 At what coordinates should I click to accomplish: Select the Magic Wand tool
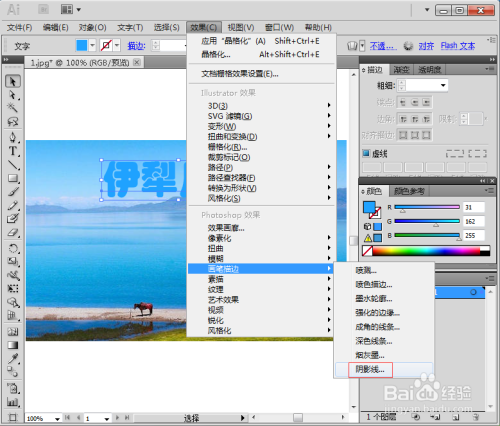[x=13, y=108]
